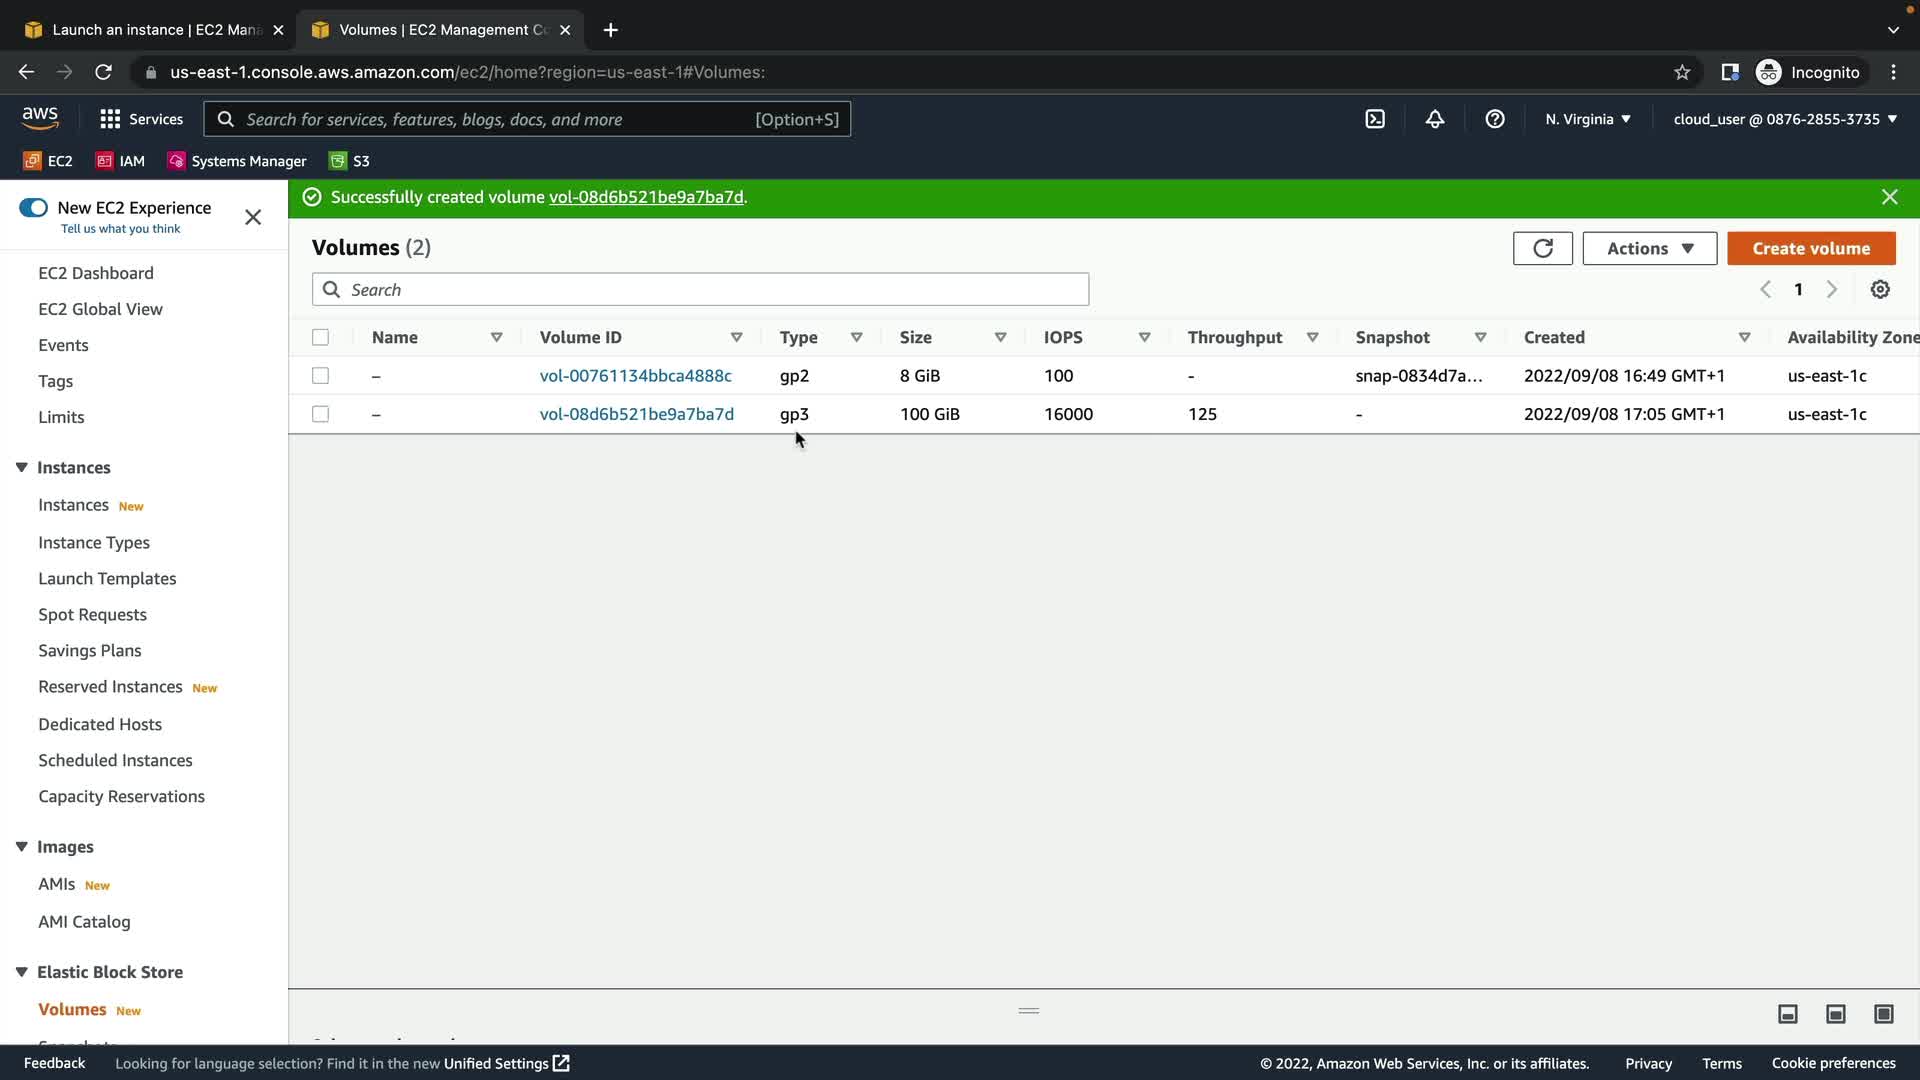Open the Actions dropdown

click(1649, 248)
